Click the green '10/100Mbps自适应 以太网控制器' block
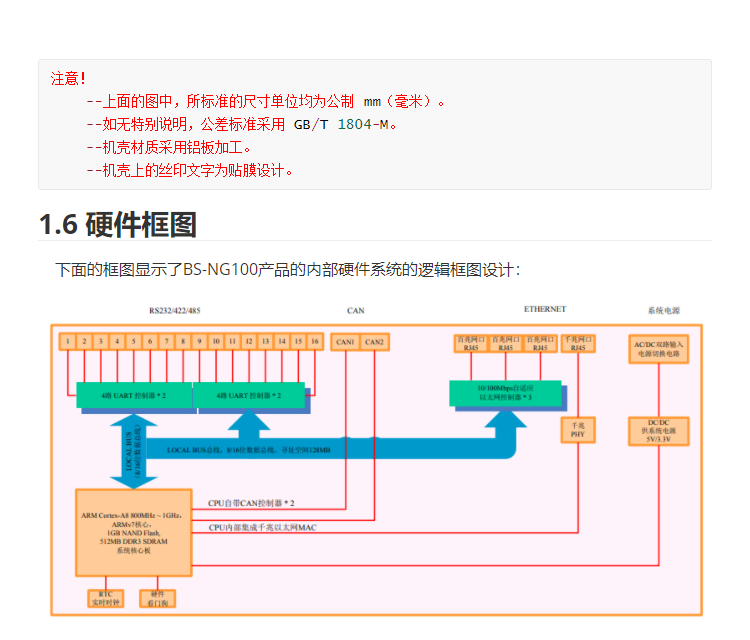This screenshot has height=640, width=750. [x=506, y=393]
